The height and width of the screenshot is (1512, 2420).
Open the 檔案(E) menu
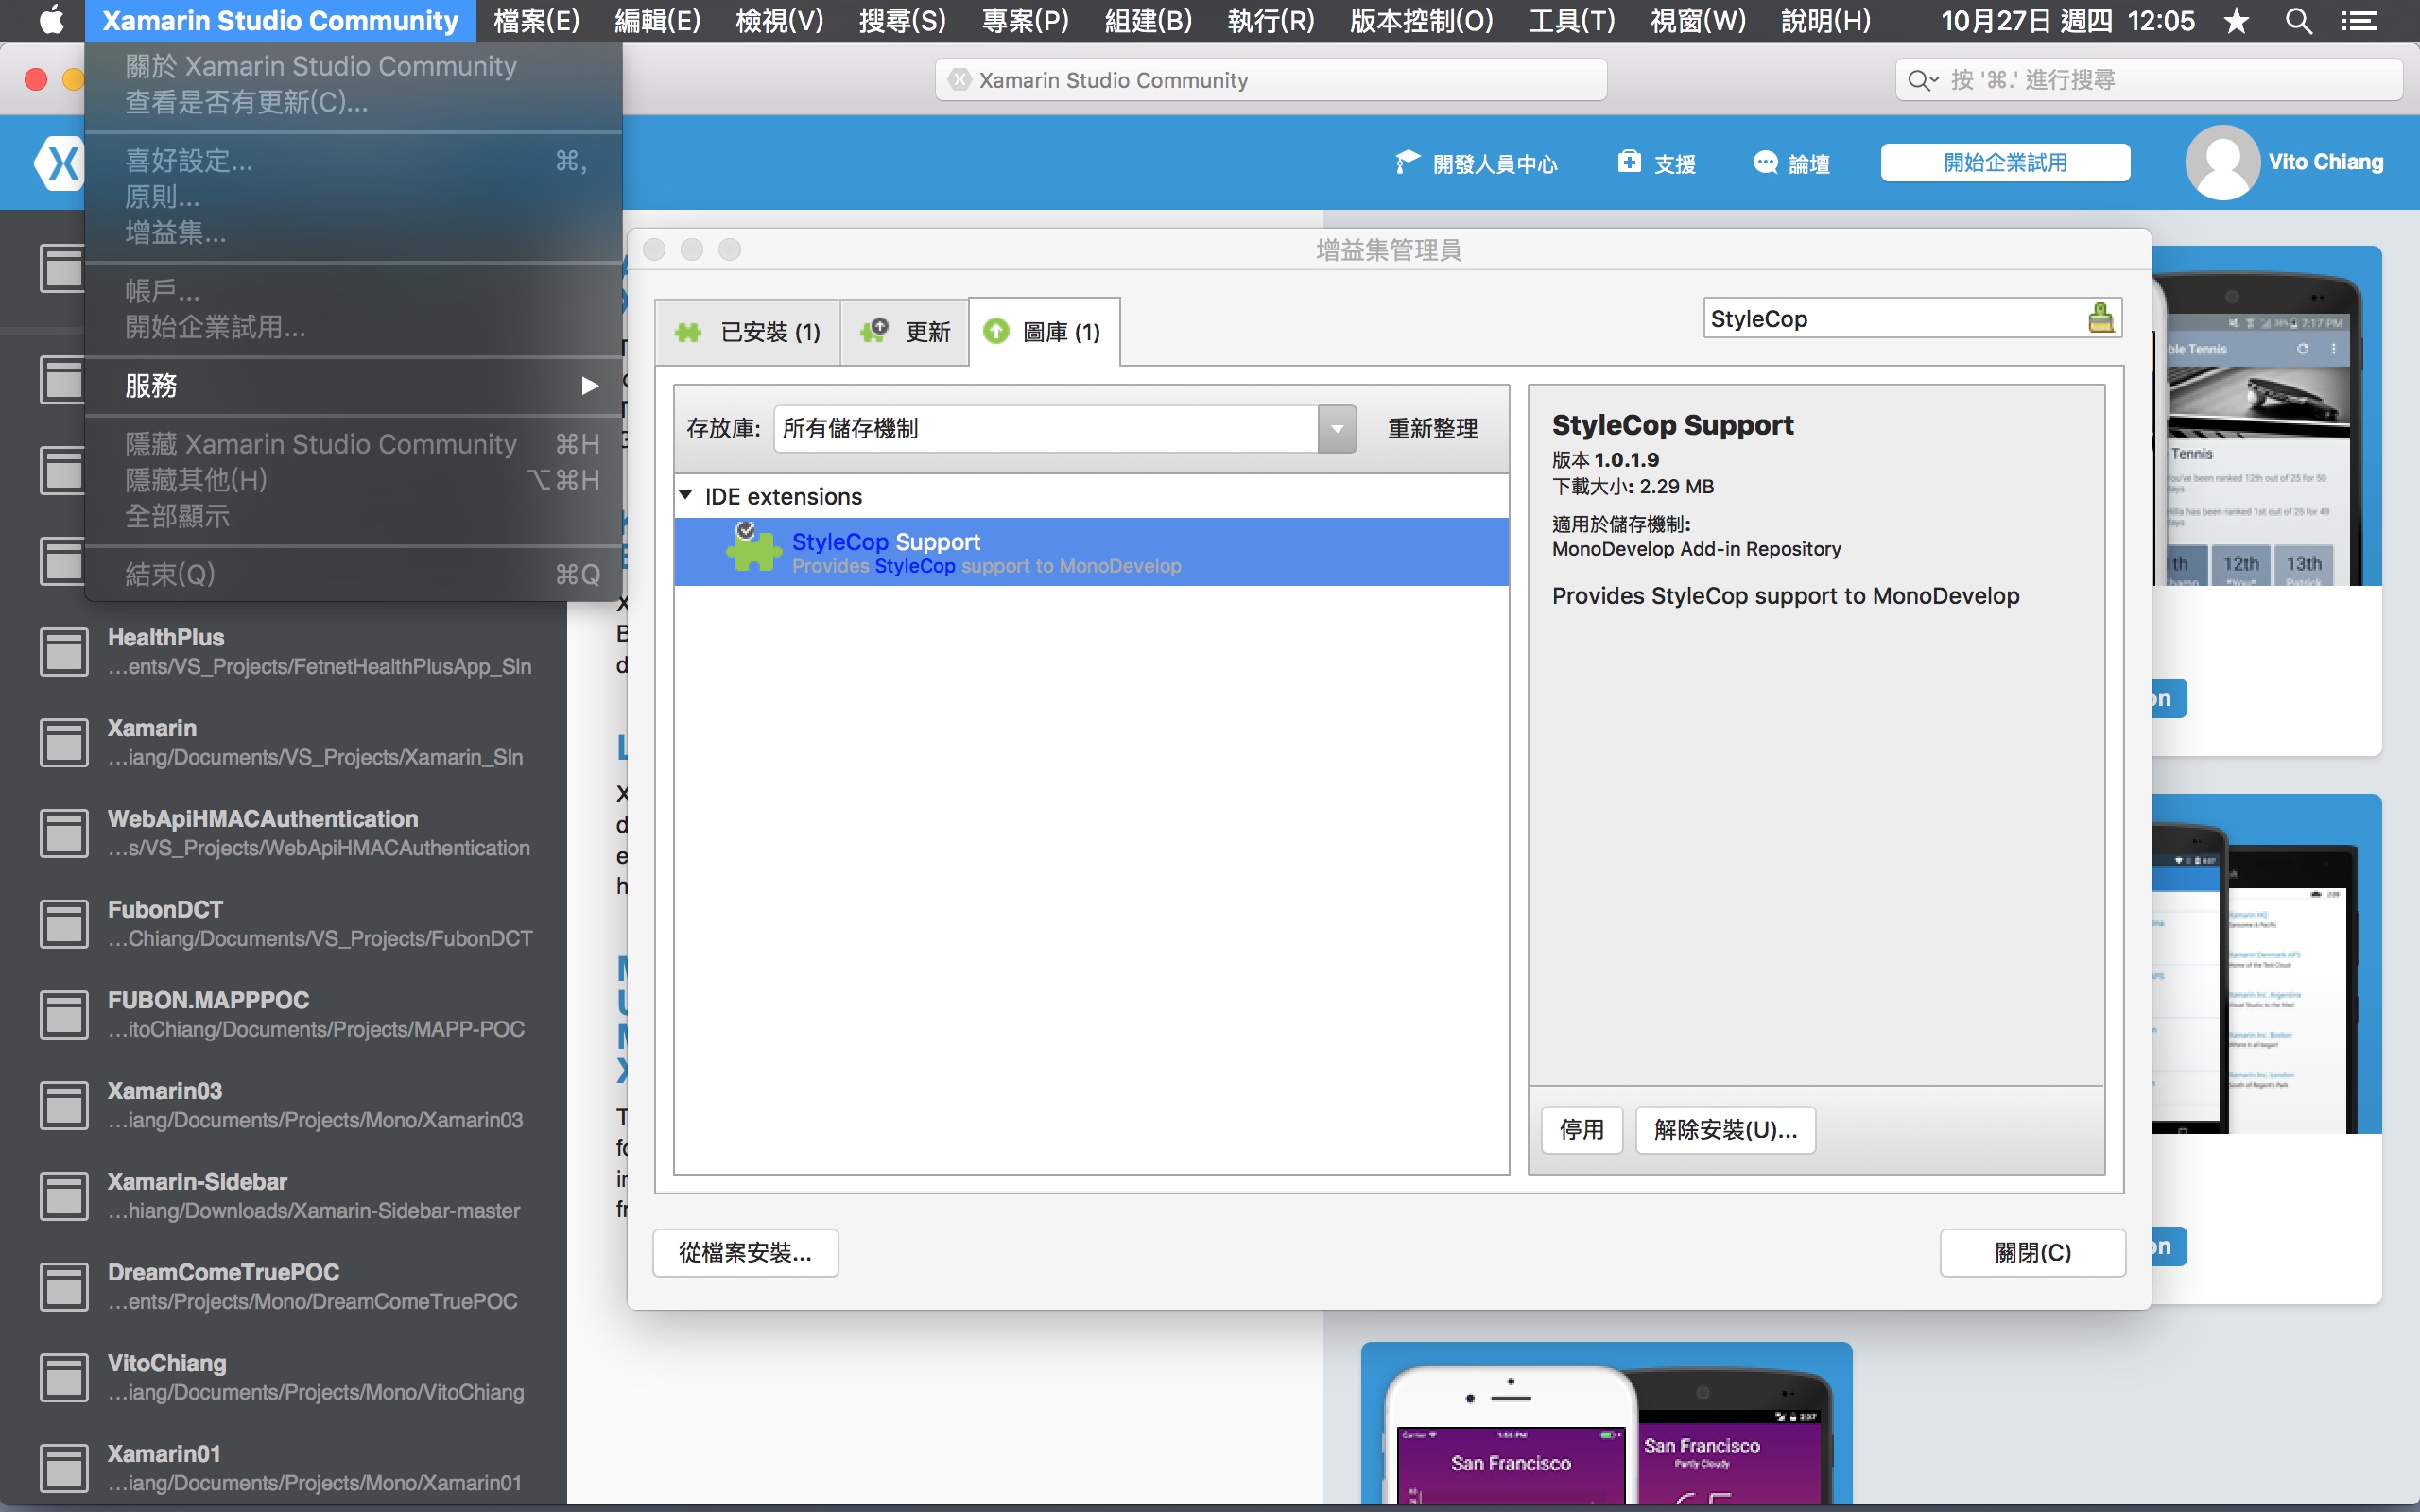(537, 20)
